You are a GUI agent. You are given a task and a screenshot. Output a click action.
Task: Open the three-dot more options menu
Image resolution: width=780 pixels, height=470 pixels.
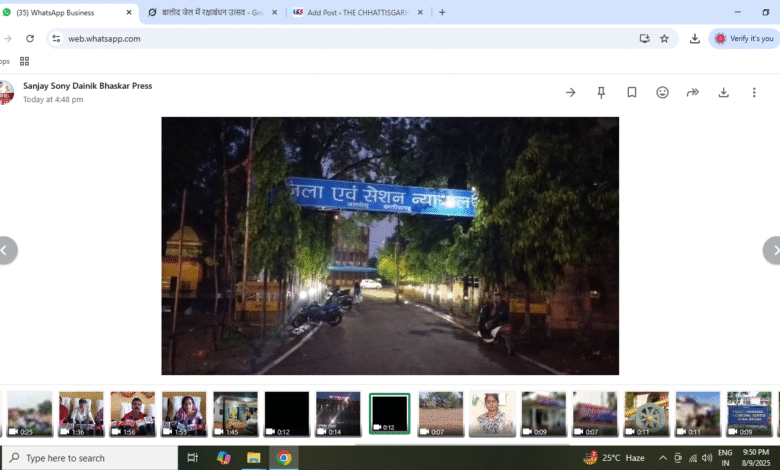(x=754, y=92)
